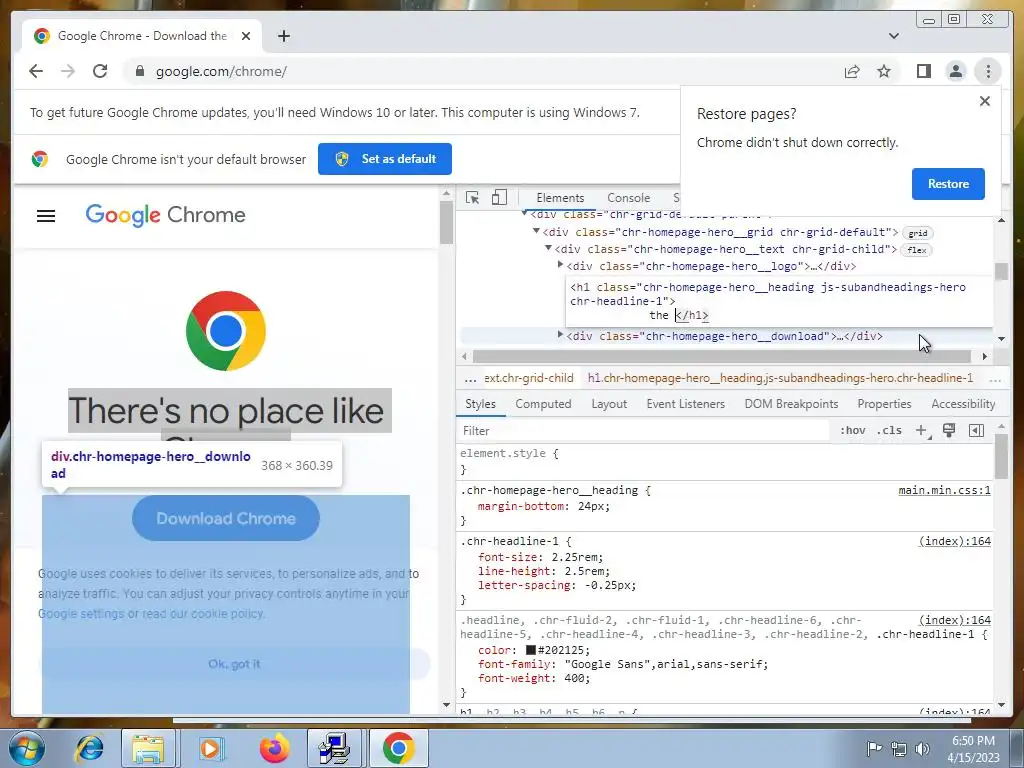1024x768 pixels.
Task: Click the Set as default button
Action: (x=385, y=159)
